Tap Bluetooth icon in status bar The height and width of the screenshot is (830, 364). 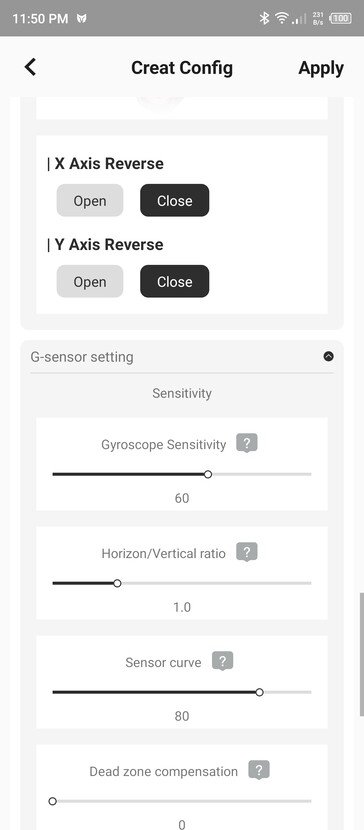pyautogui.click(x=265, y=19)
